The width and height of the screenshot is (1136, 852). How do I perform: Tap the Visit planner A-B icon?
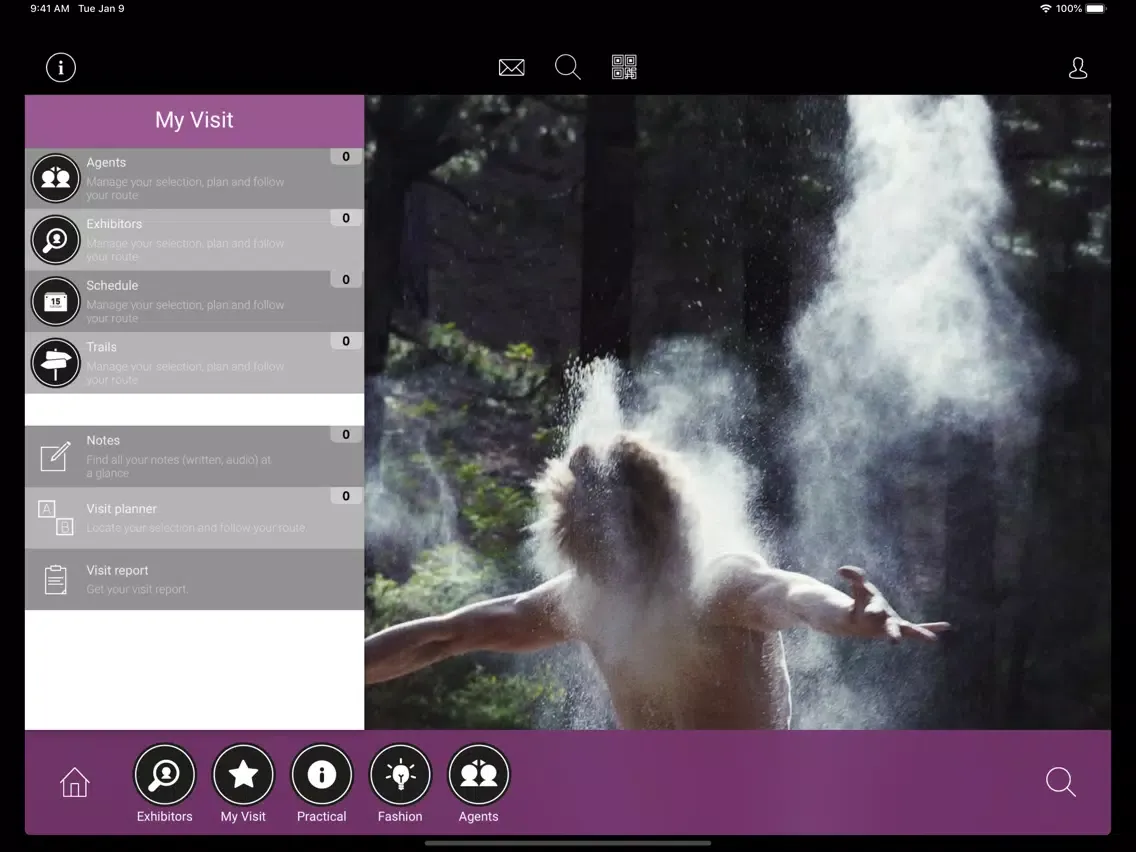click(x=56, y=517)
